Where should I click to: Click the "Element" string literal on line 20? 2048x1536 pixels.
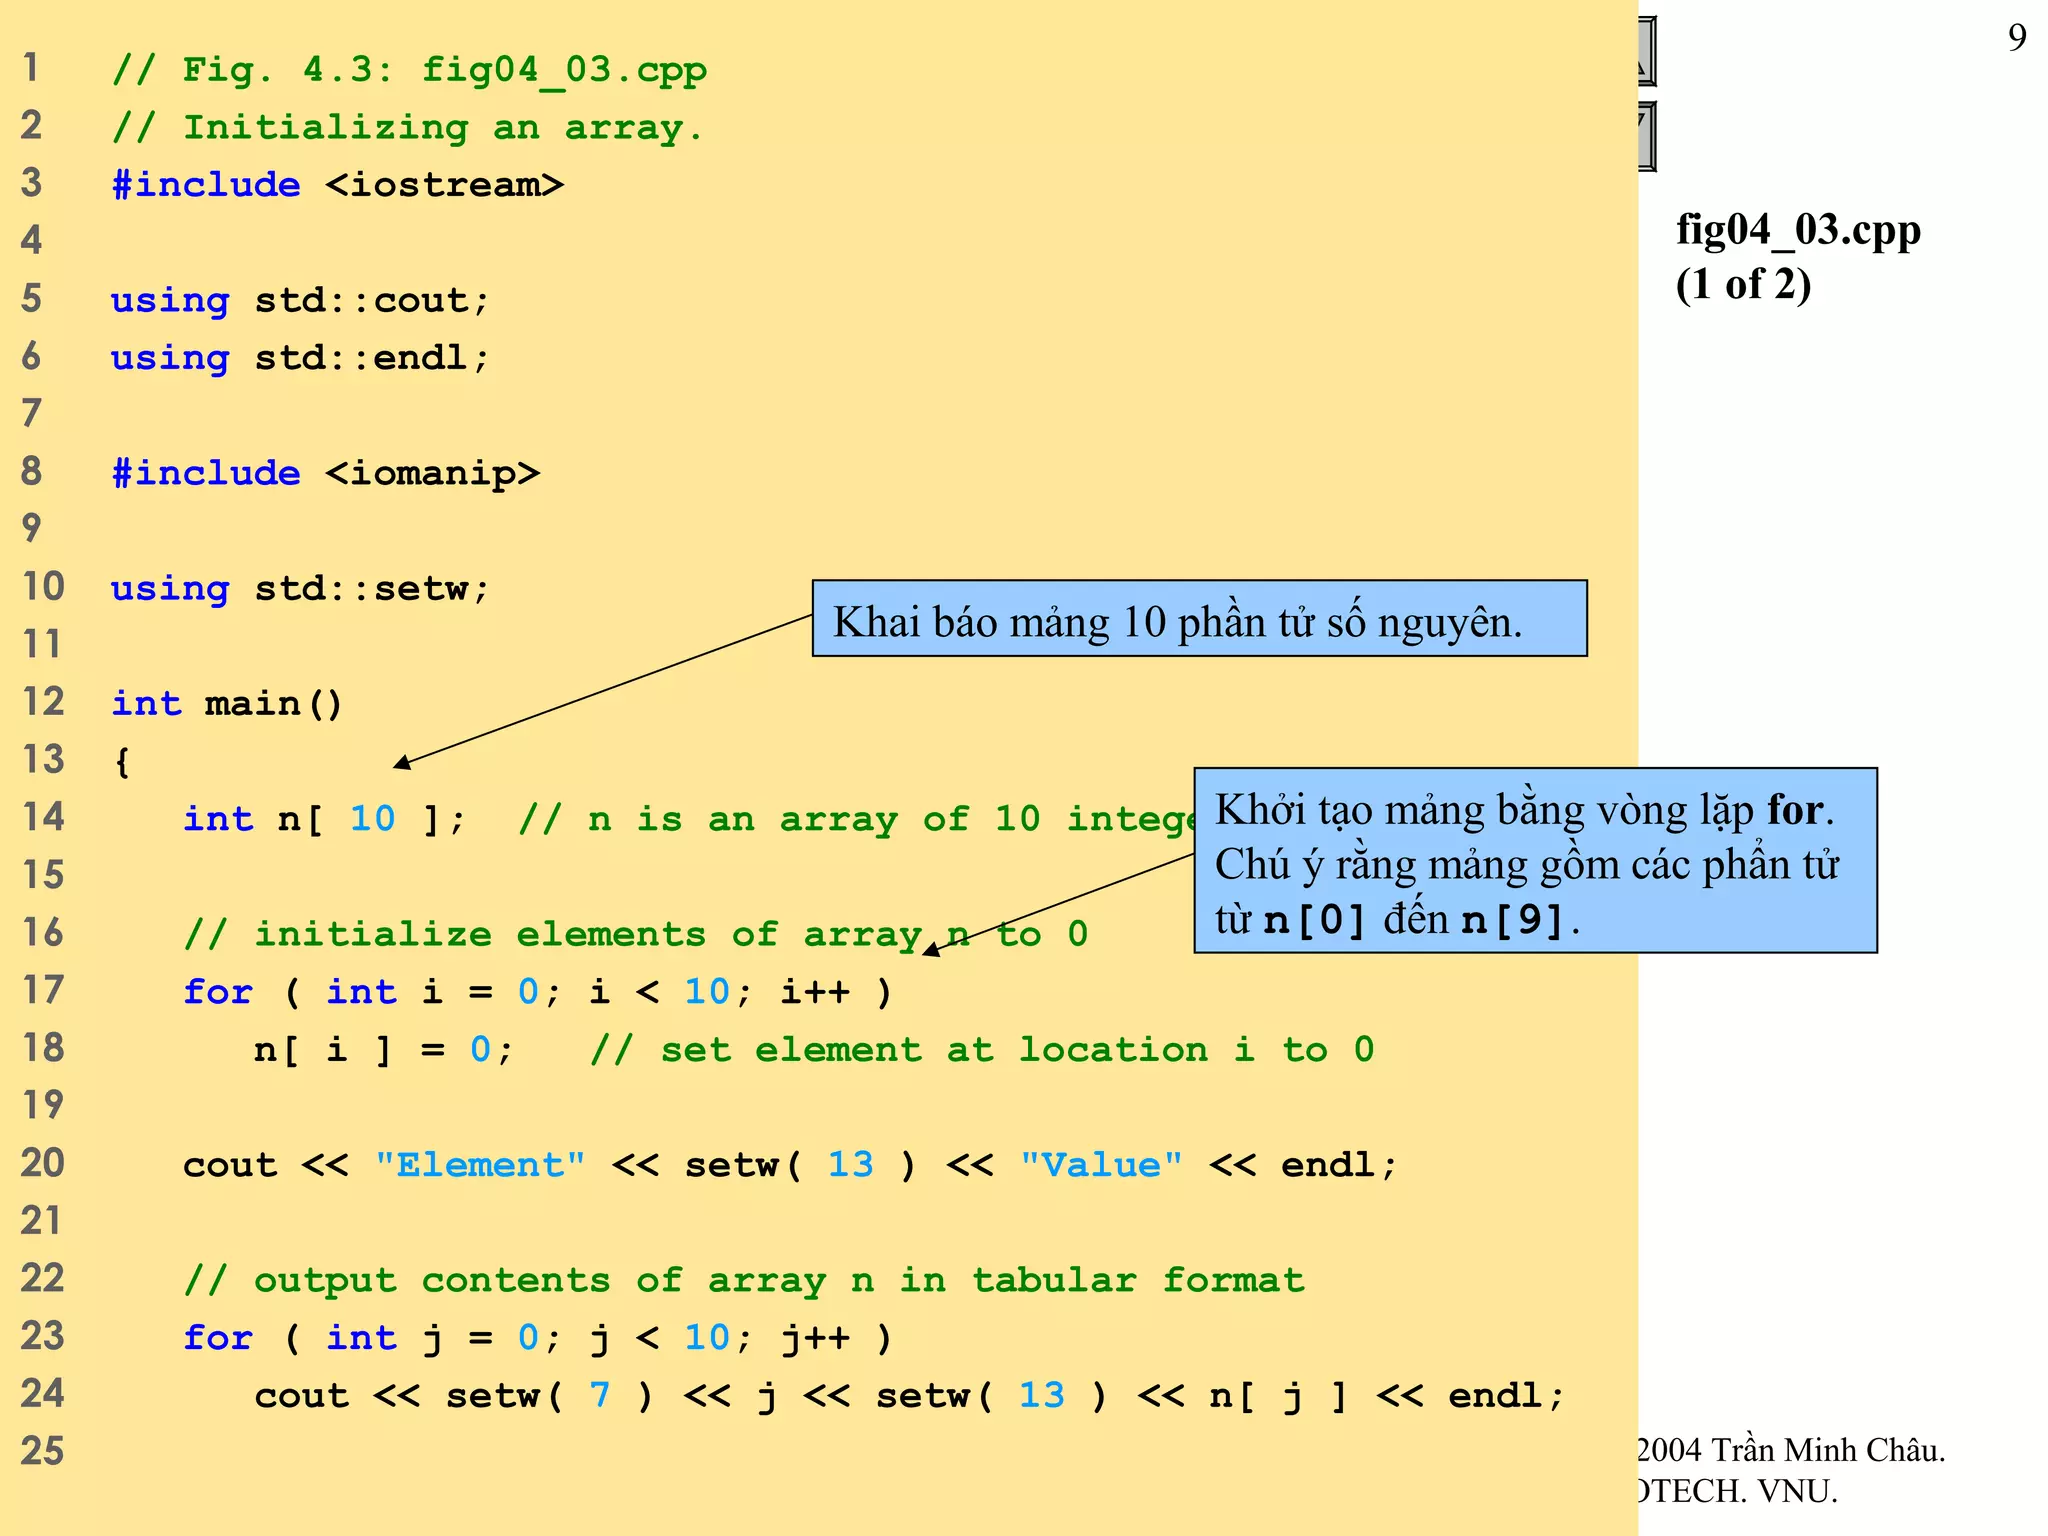click(x=481, y=1165)
